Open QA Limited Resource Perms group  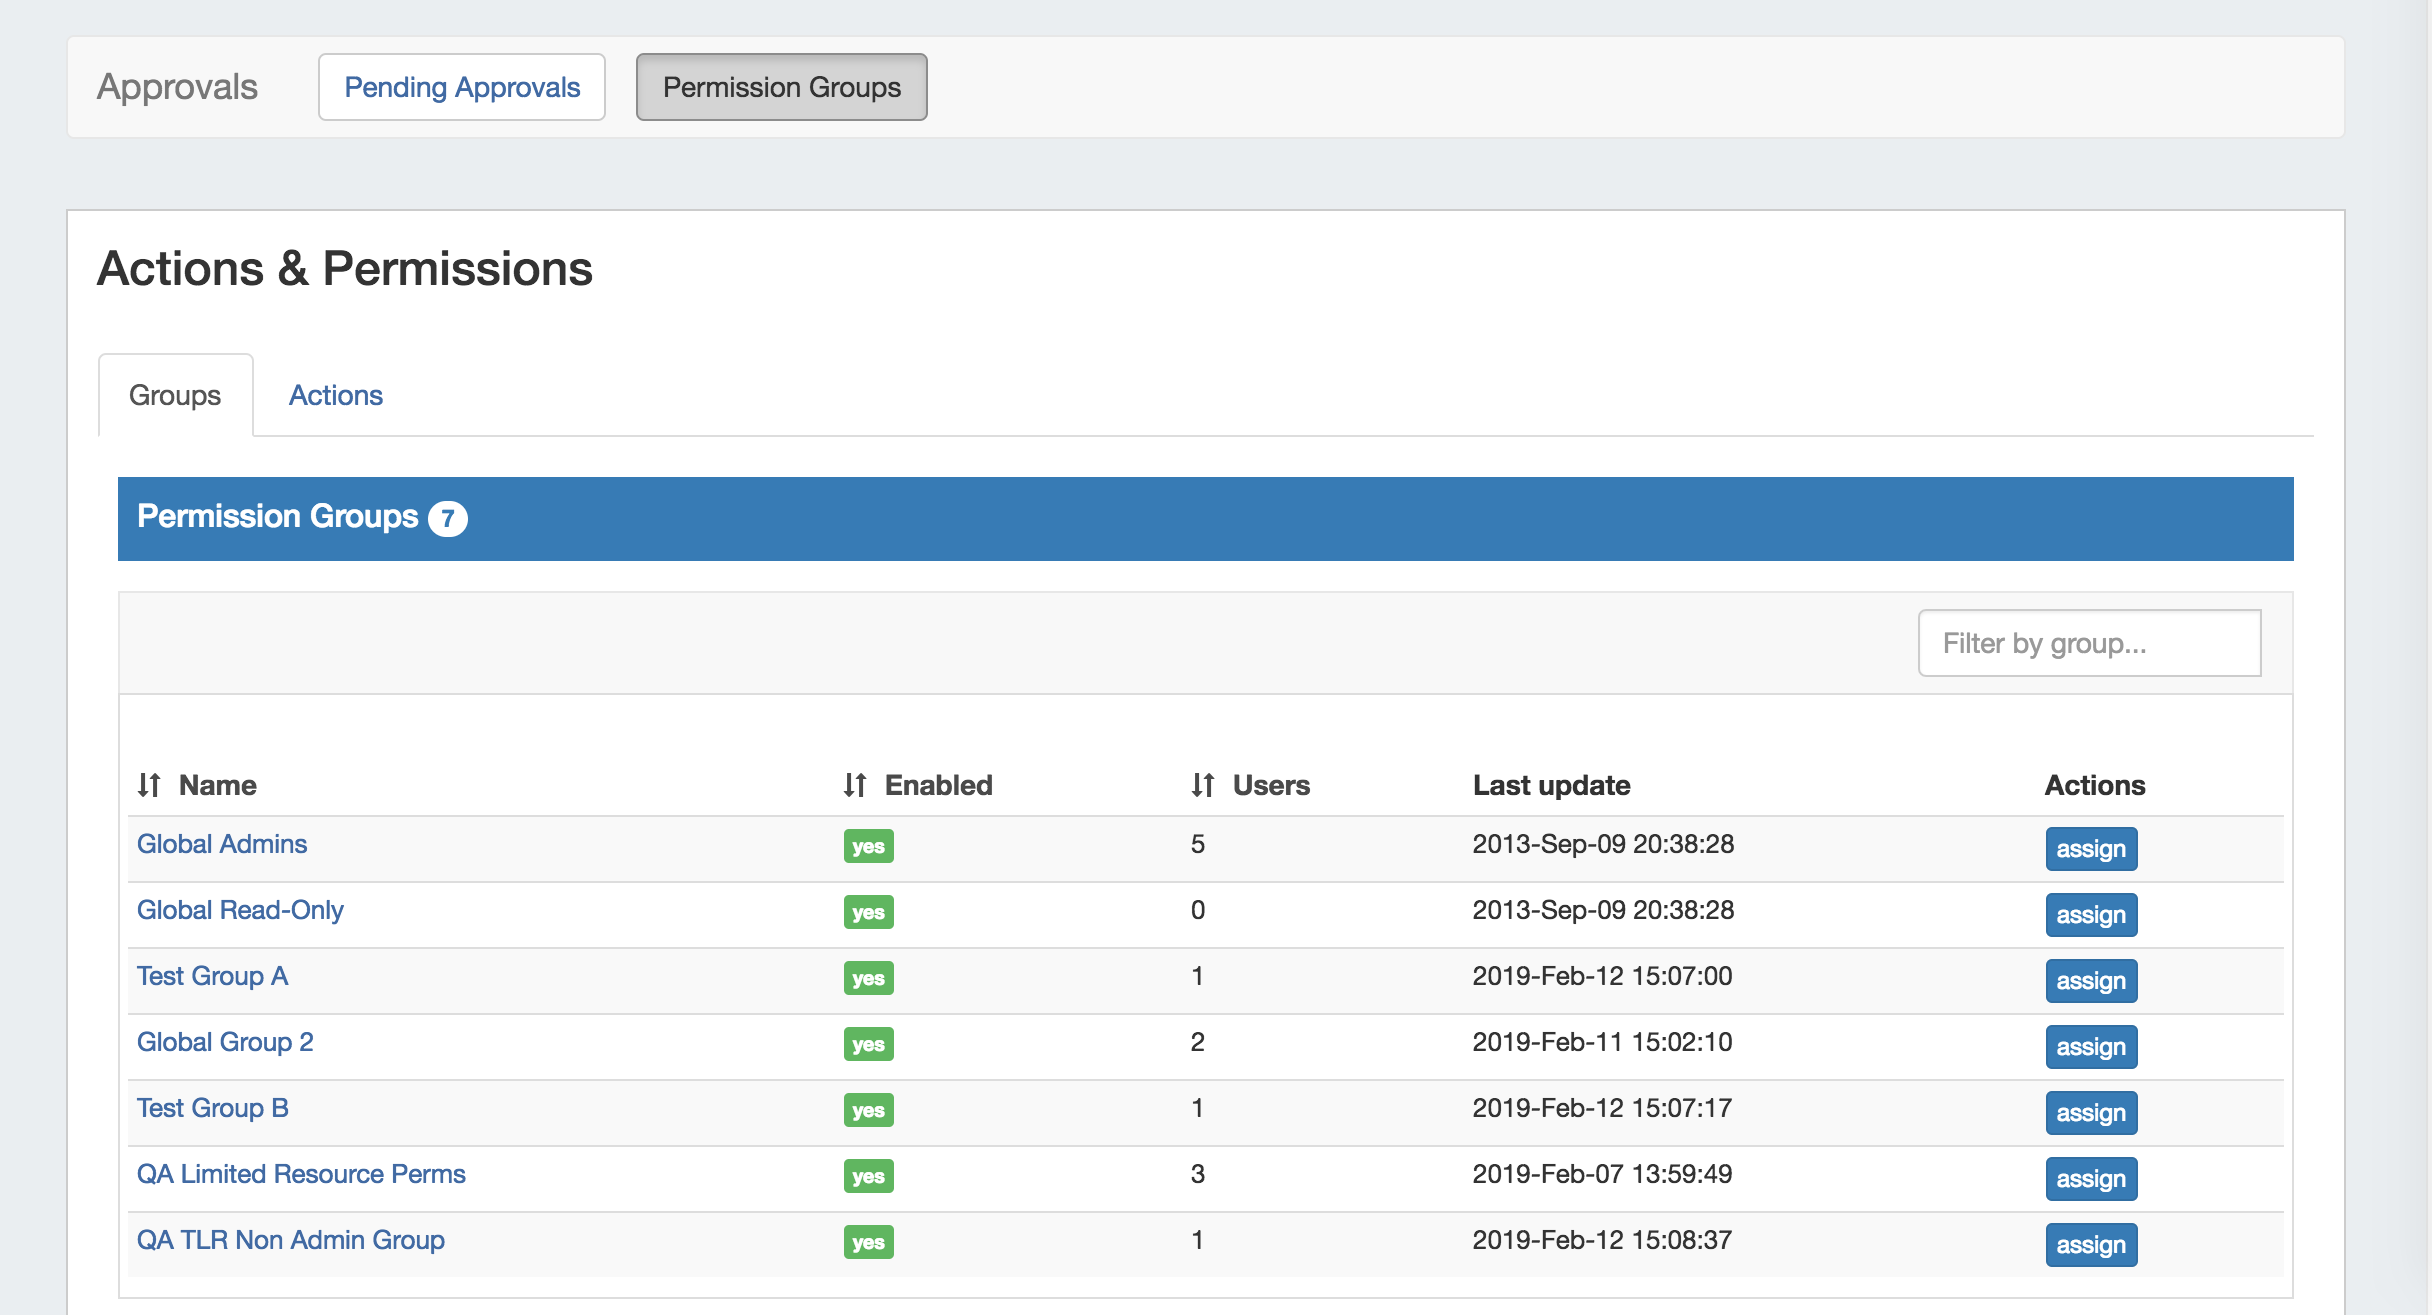tap(301, 1174)
